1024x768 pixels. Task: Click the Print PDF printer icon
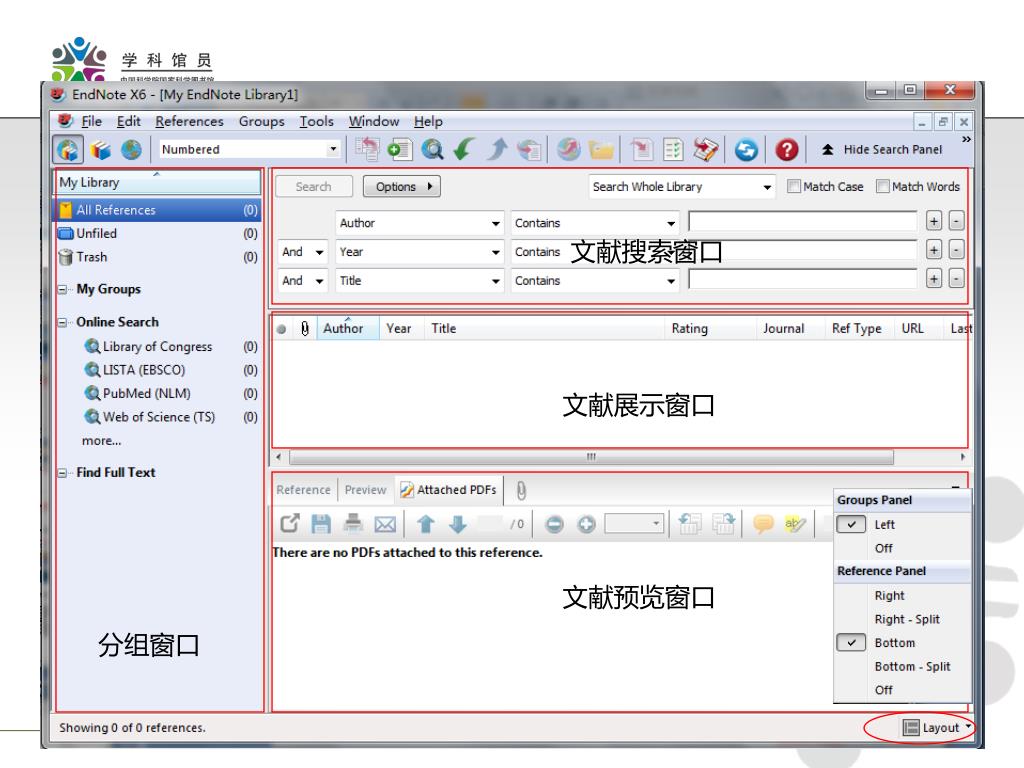[353, 524]
